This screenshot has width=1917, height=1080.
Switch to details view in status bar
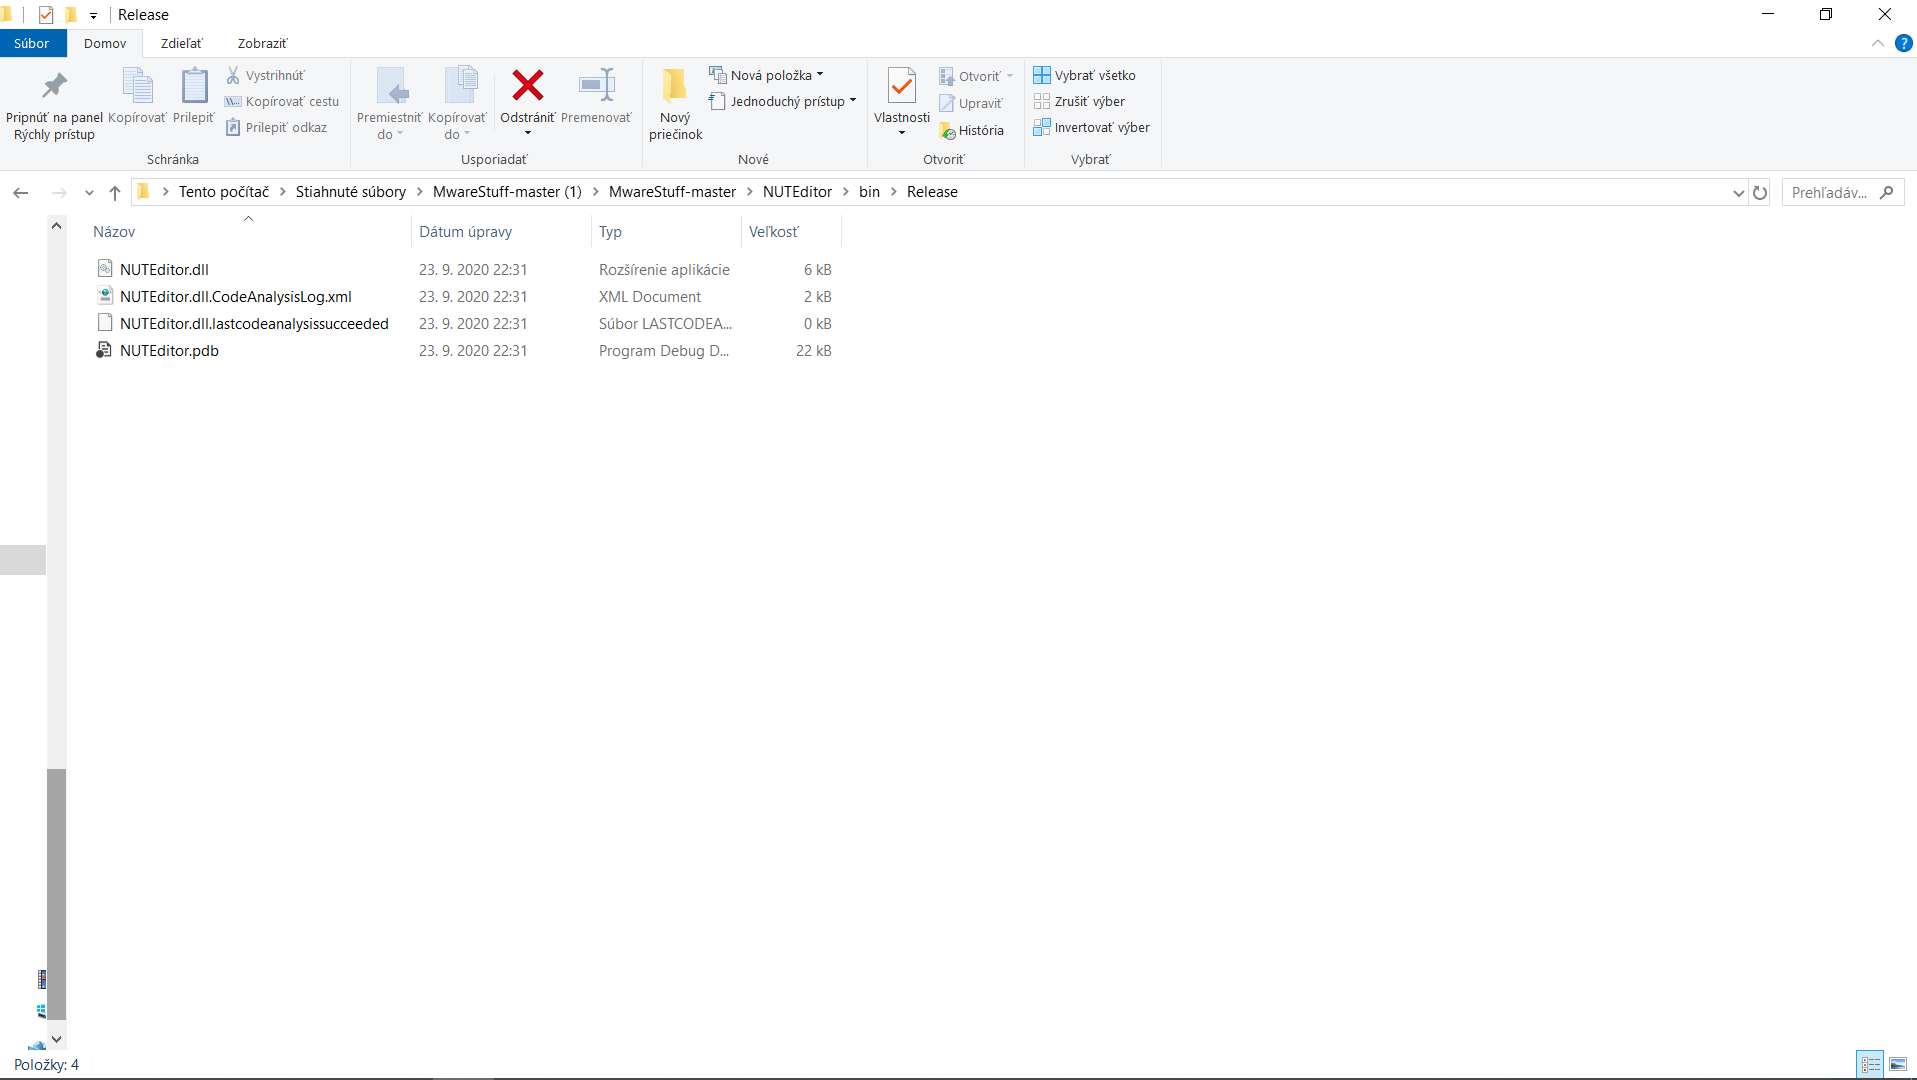[x=1871, y=1065]
